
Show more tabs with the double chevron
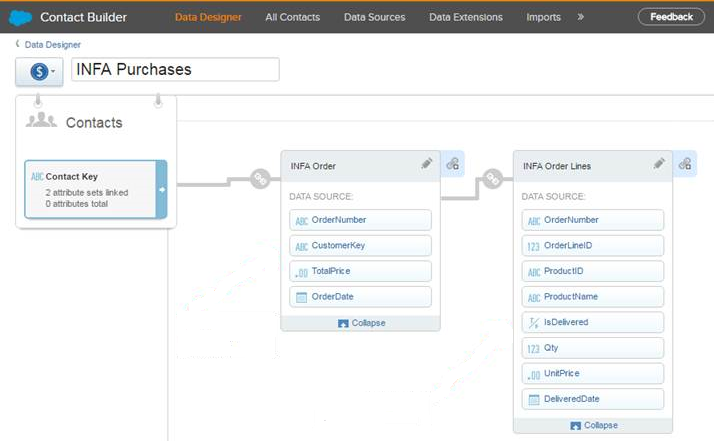[x=580, y=17]
